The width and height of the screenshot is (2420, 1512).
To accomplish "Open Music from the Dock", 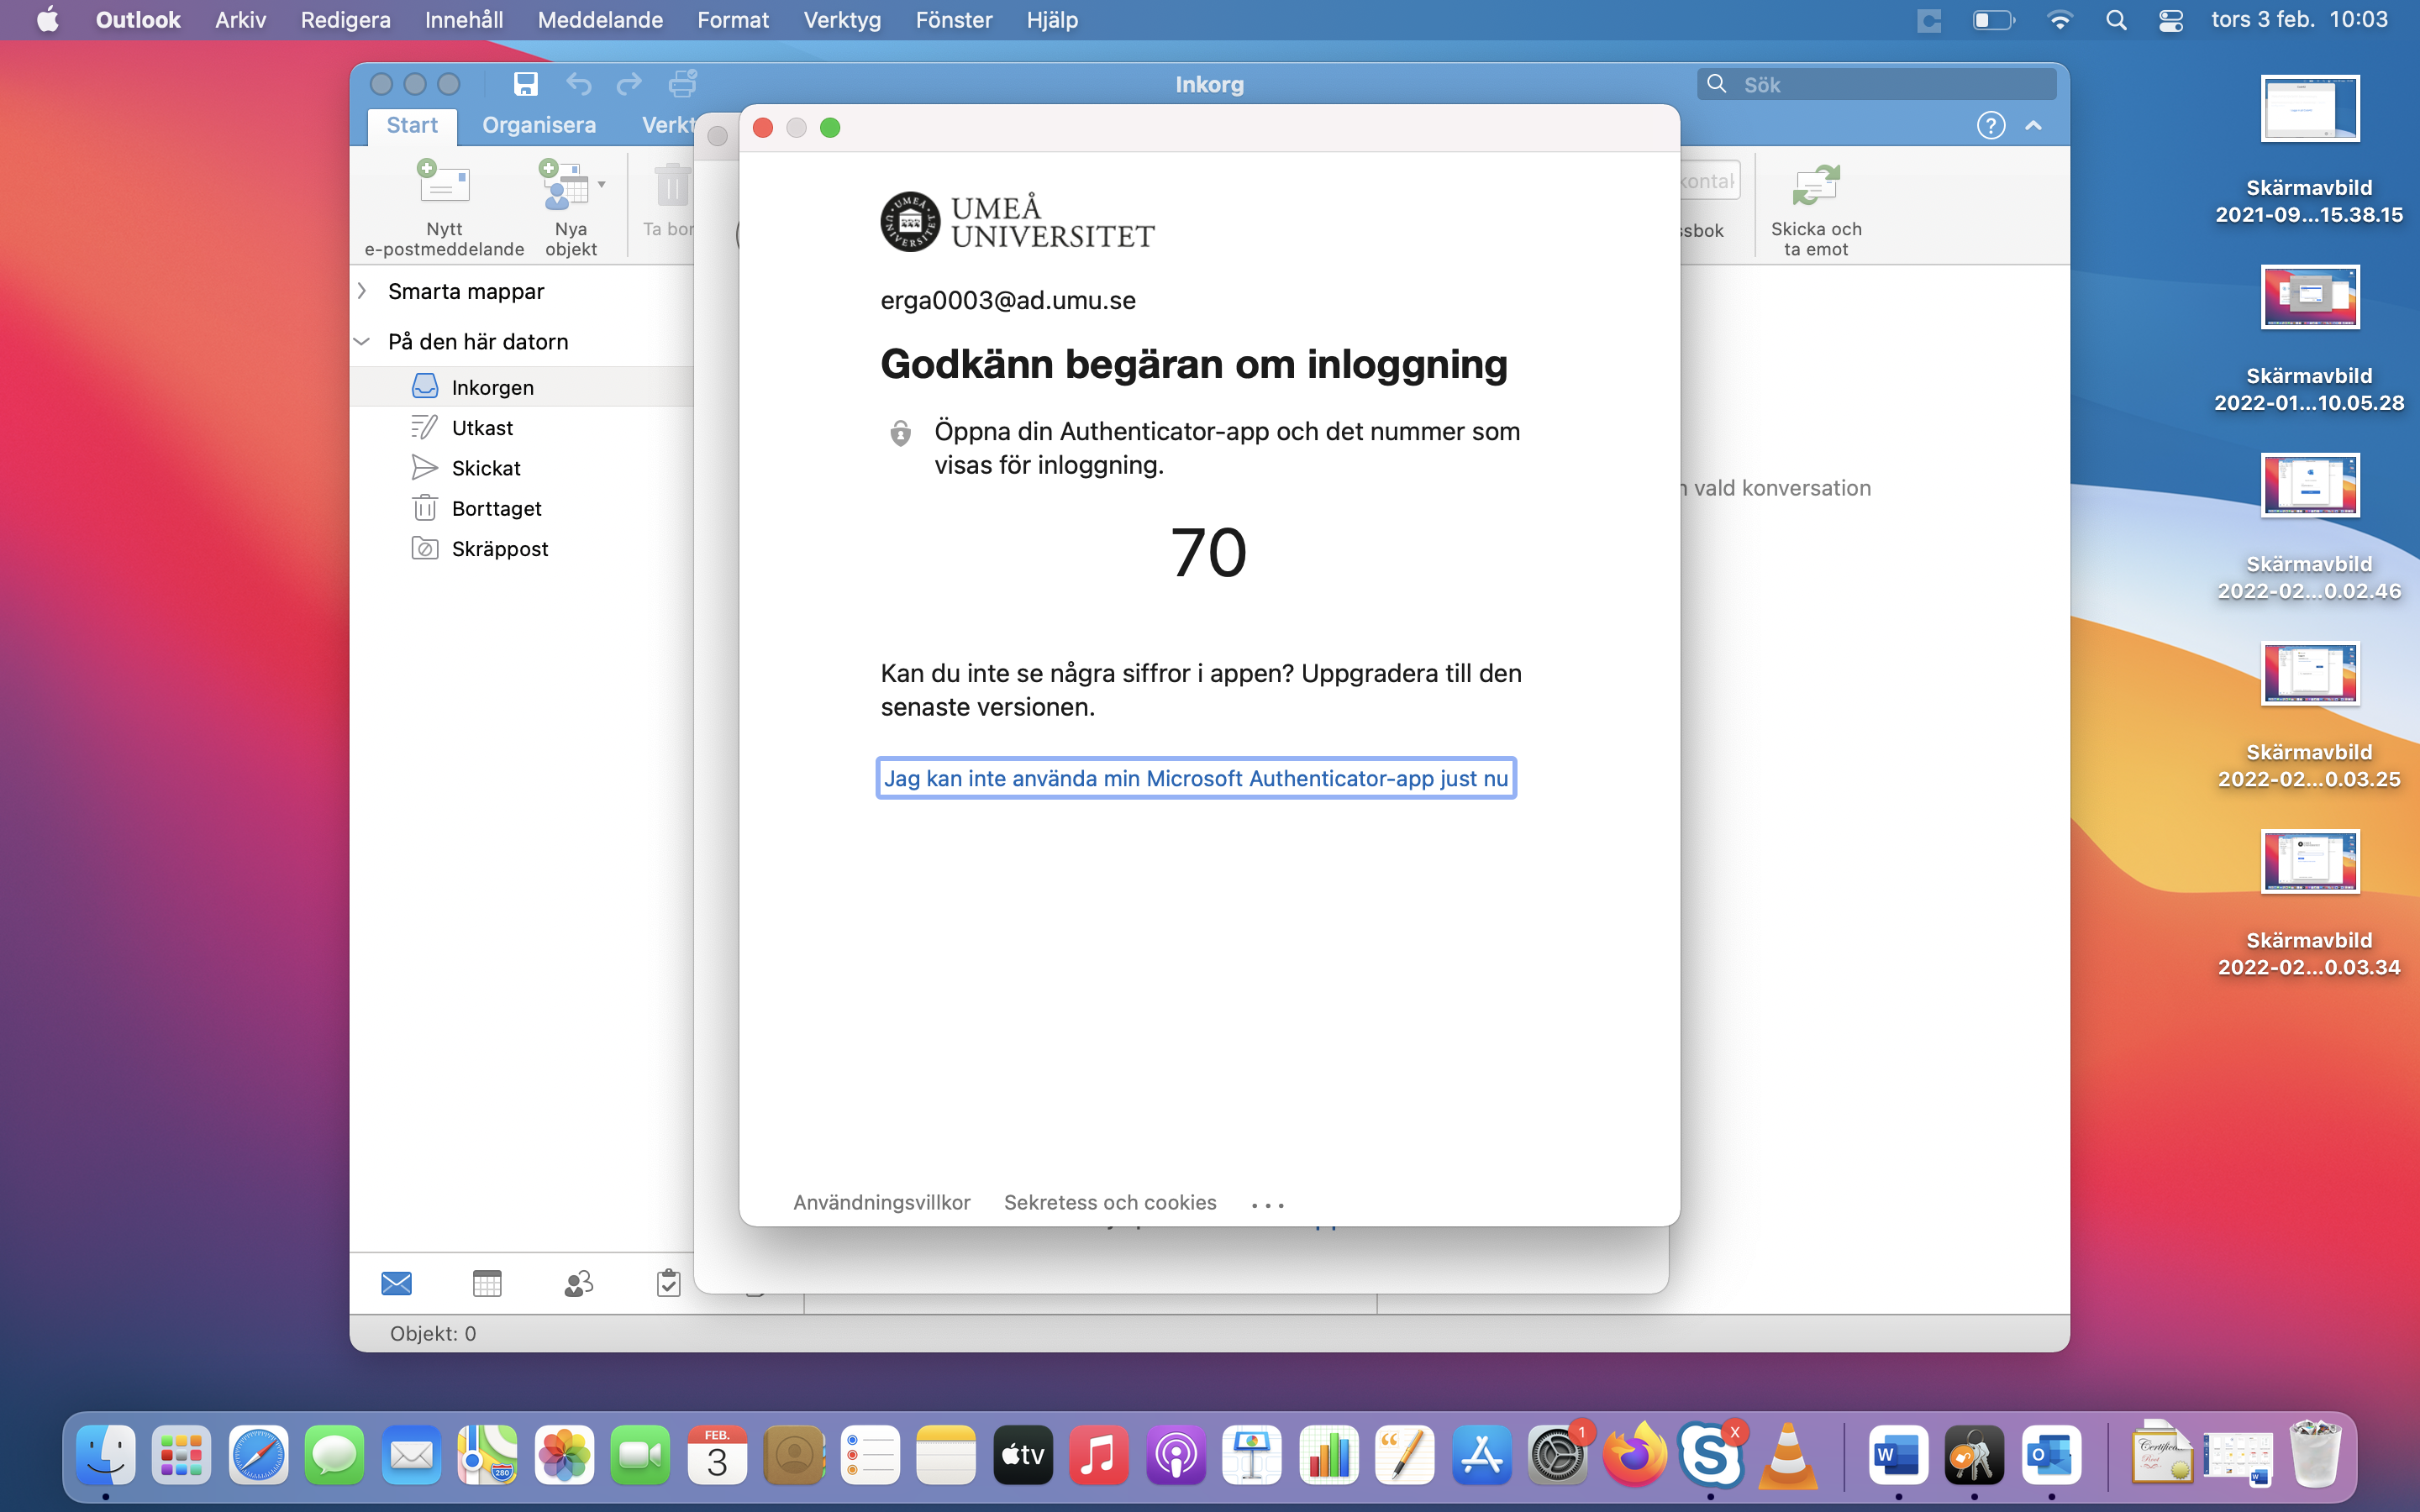I will coord(1098,1455).
